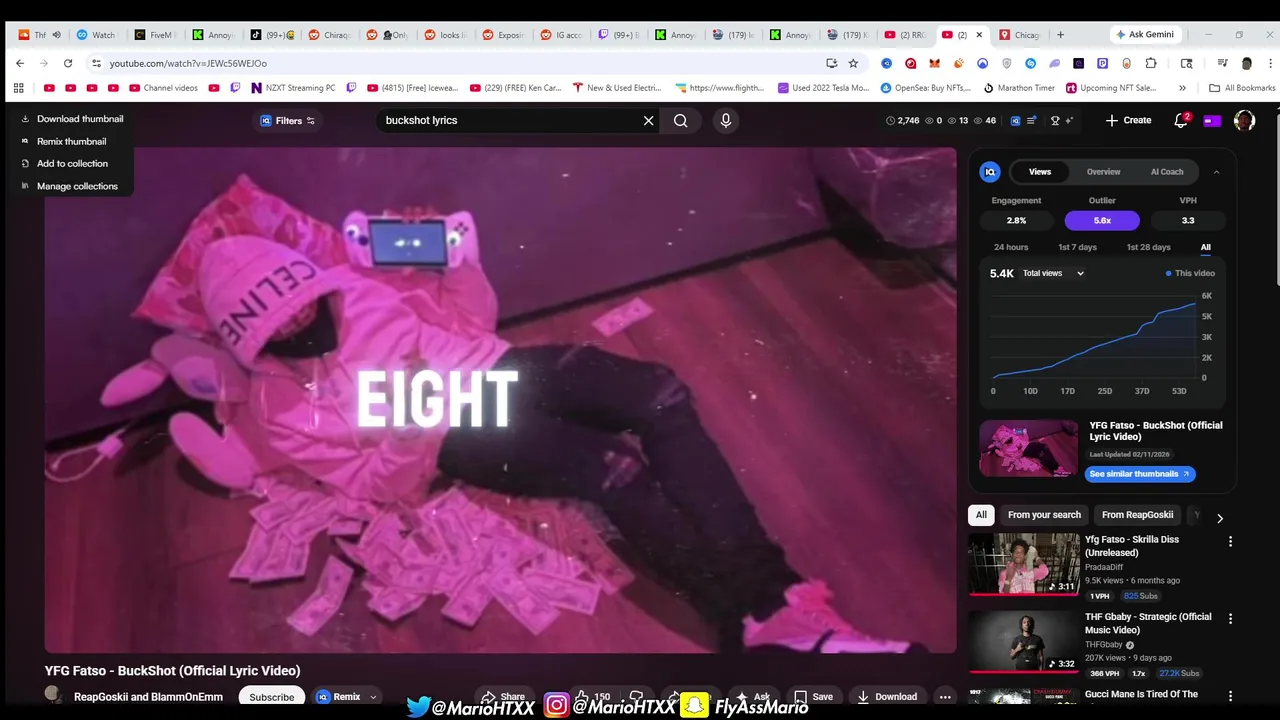Select the 1st 28 days range
The image size is (1280, 720).
point(1148,247)
